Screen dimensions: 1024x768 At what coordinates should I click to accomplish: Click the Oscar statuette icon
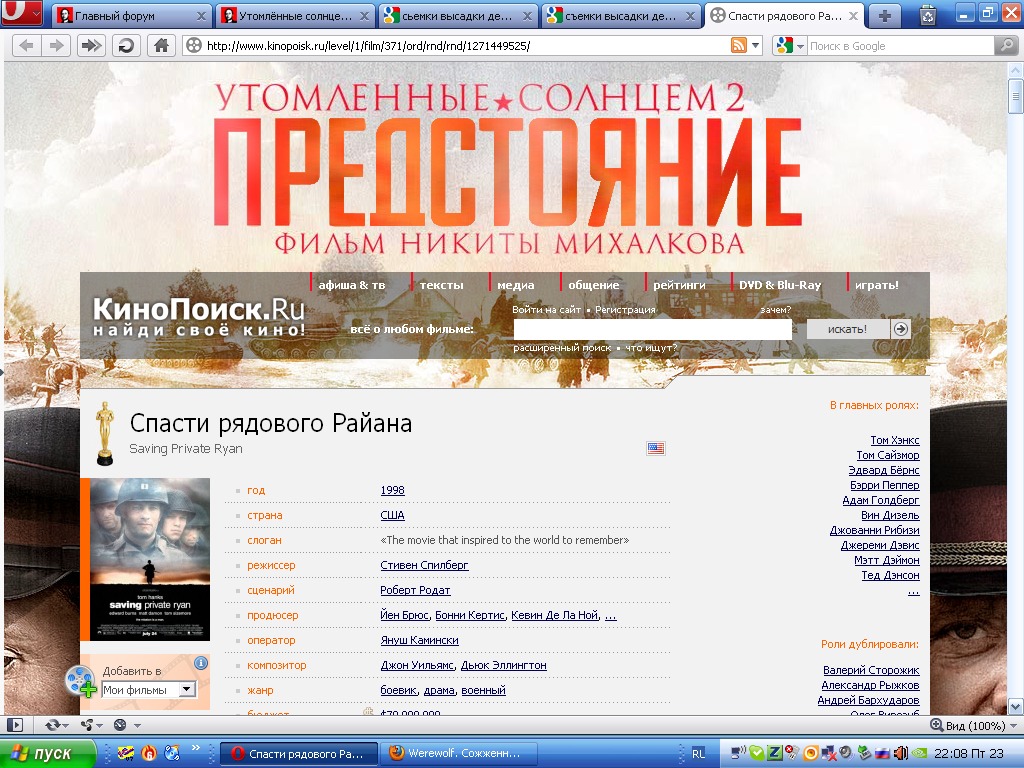[104, 433]
